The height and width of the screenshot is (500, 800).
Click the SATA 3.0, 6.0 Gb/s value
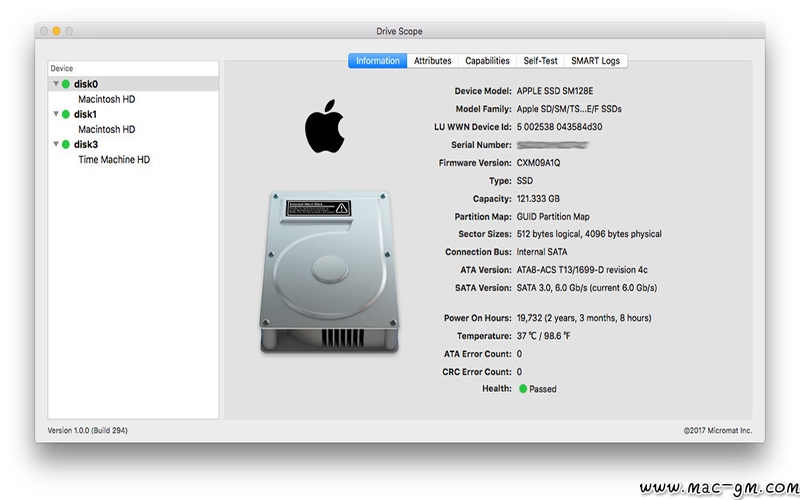(x=587, y=288)
